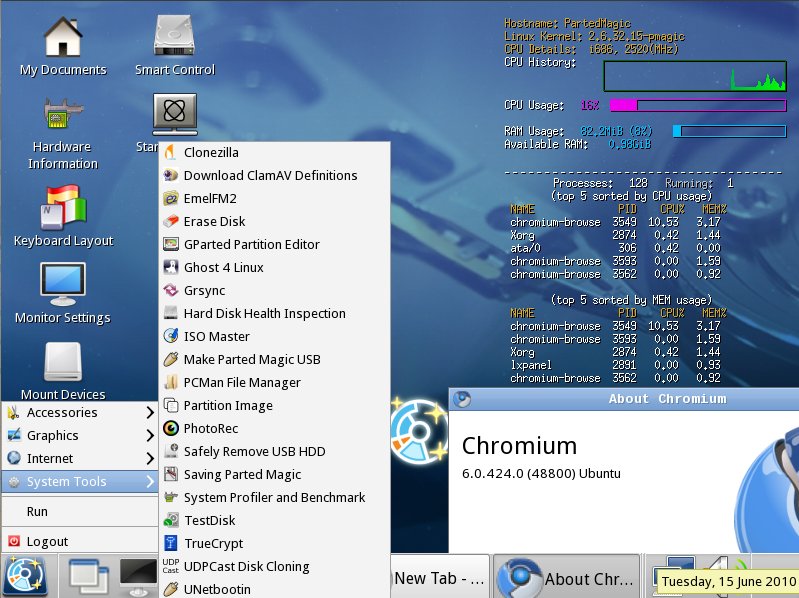Open the Internet menu category
799x598 pixels.
pyautogui.click(x=79, y=458)
